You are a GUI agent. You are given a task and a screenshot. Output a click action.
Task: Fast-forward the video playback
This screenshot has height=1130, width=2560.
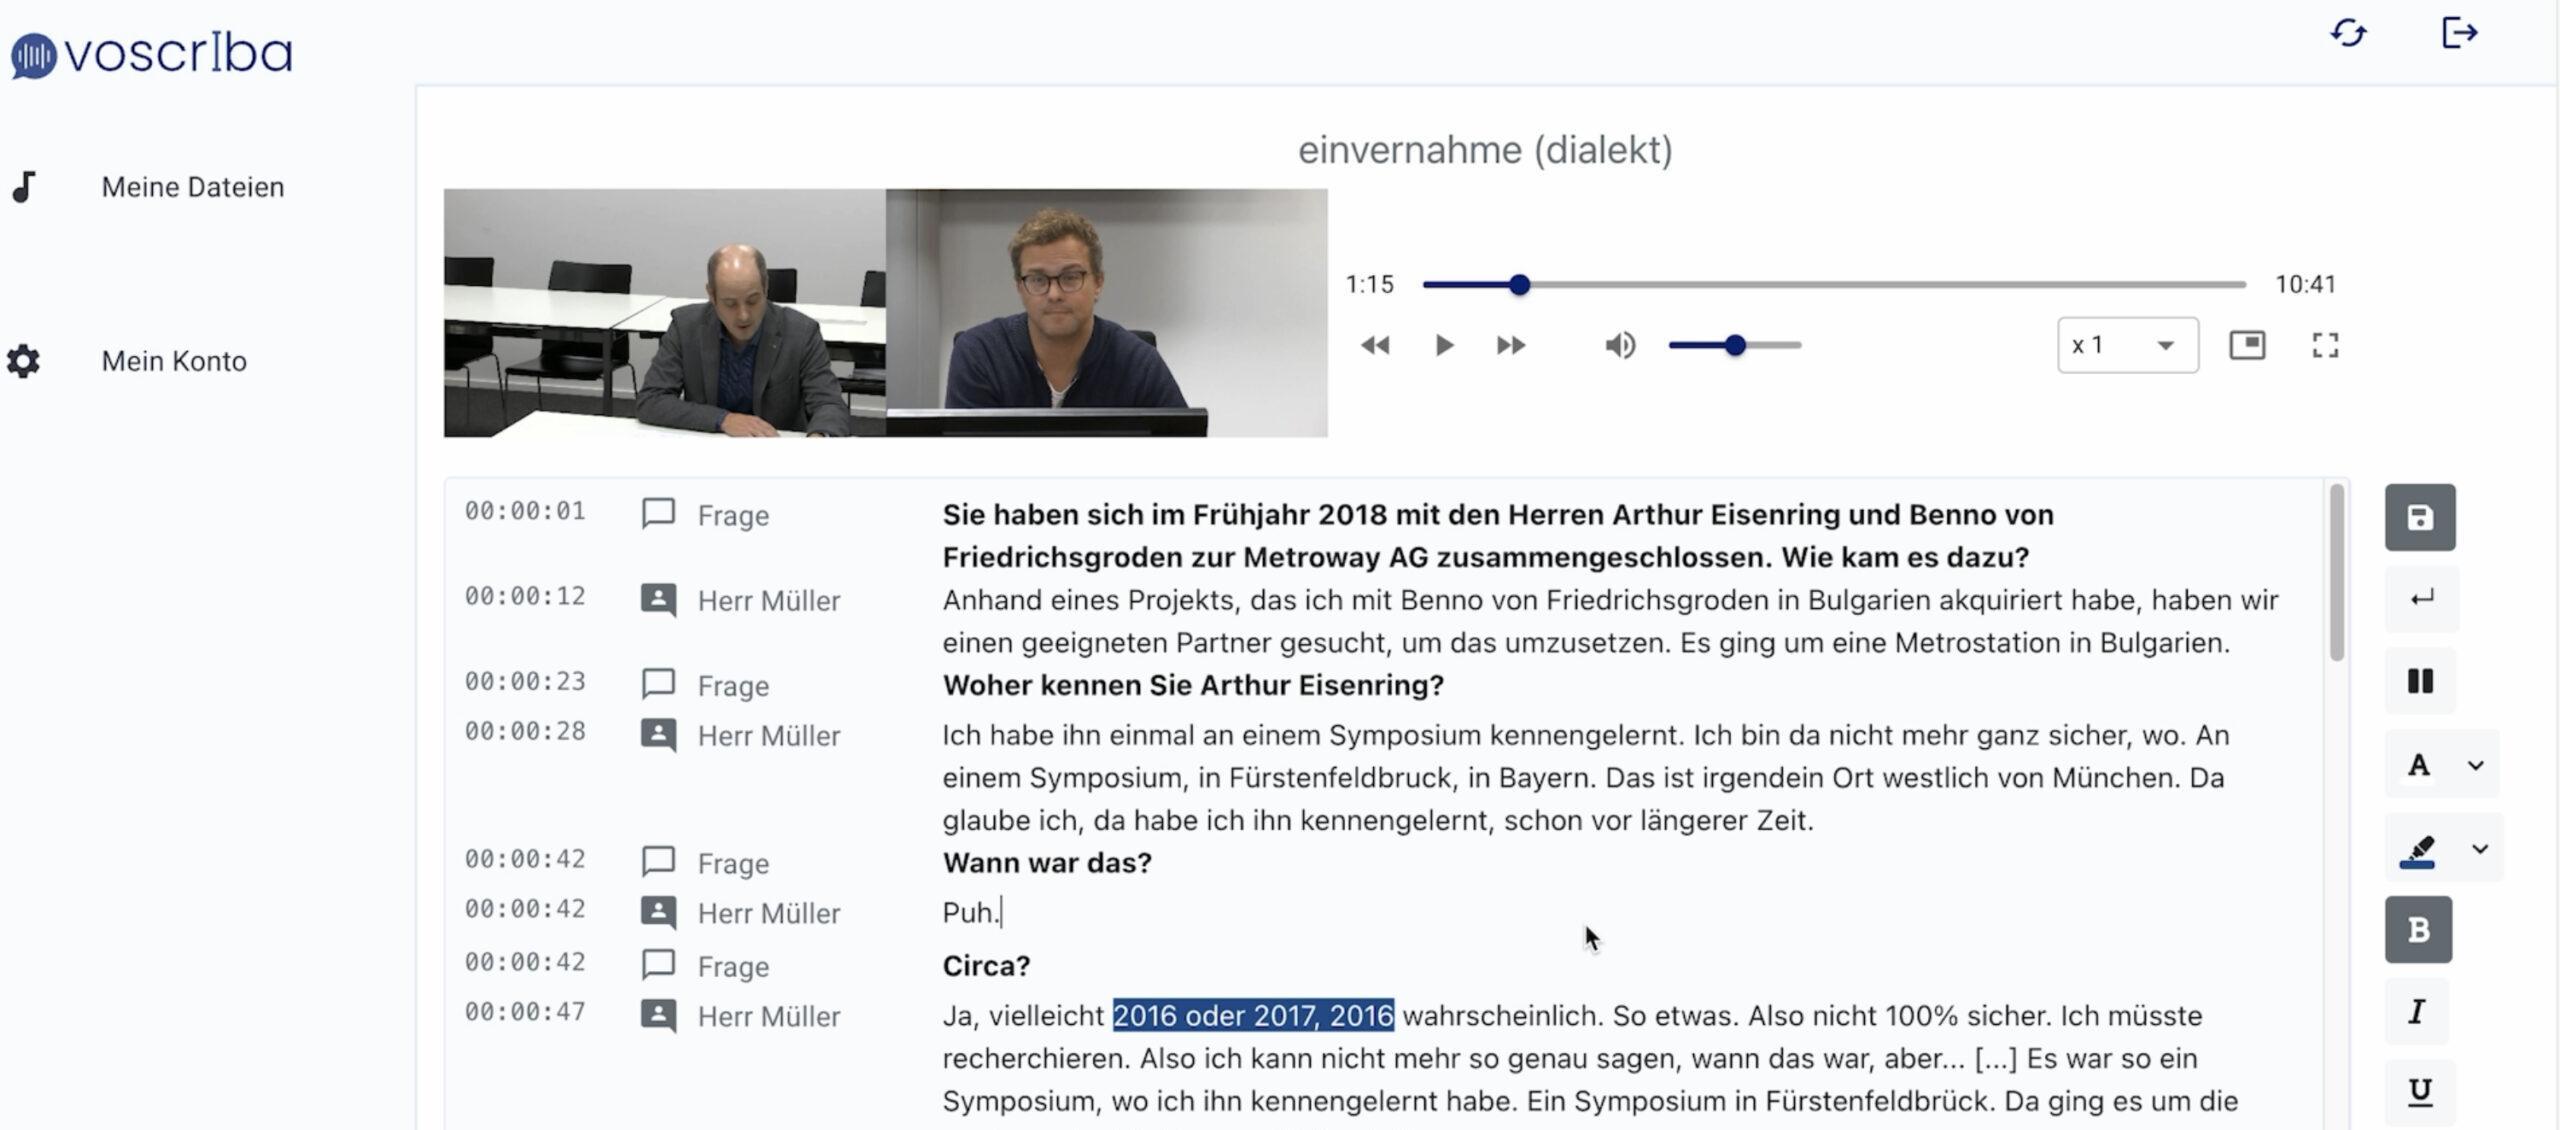coord(1511,346)
